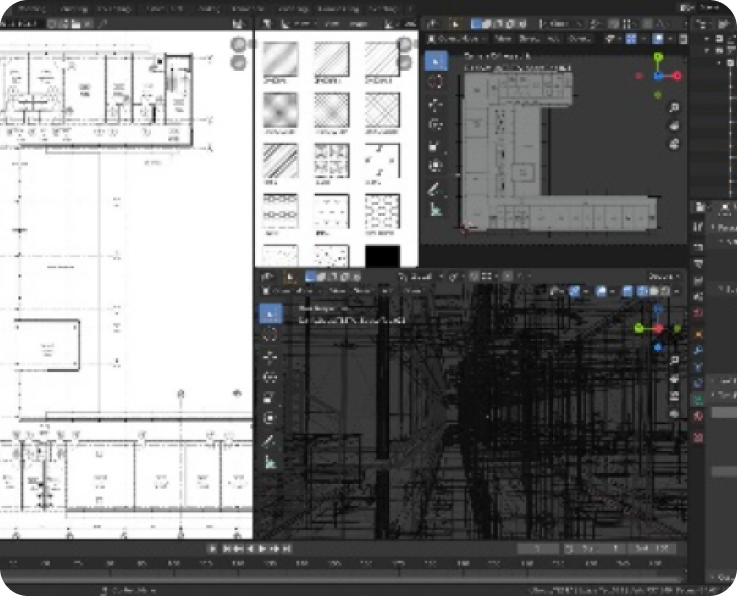Select the Annotate tool in wireframe viewport
The image size is (737, 596).
pos(270,441)
